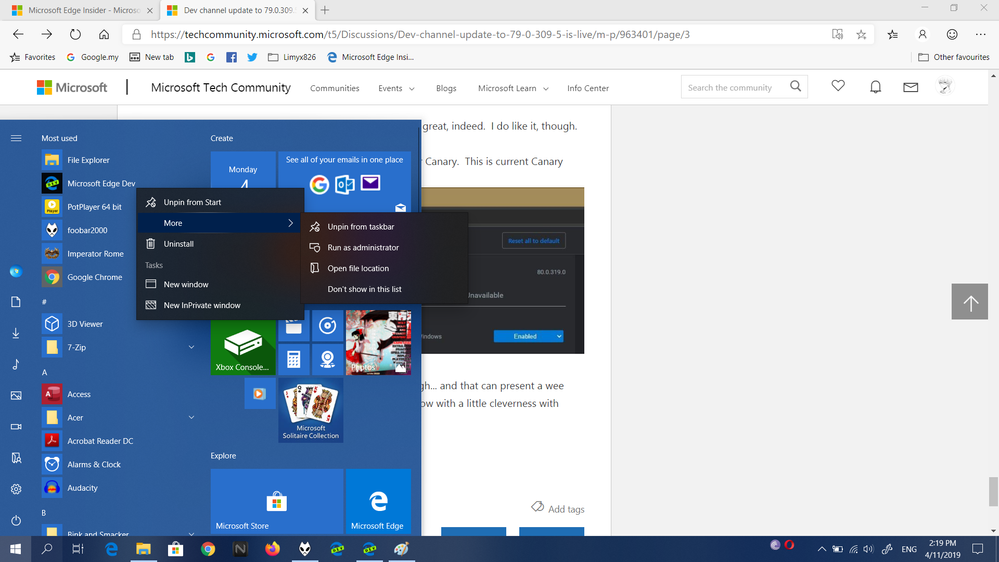999x562 pixels.
Task: Open Microsoft Store on the taskbar
Action: pyautogui.click(x=175, y=549)
